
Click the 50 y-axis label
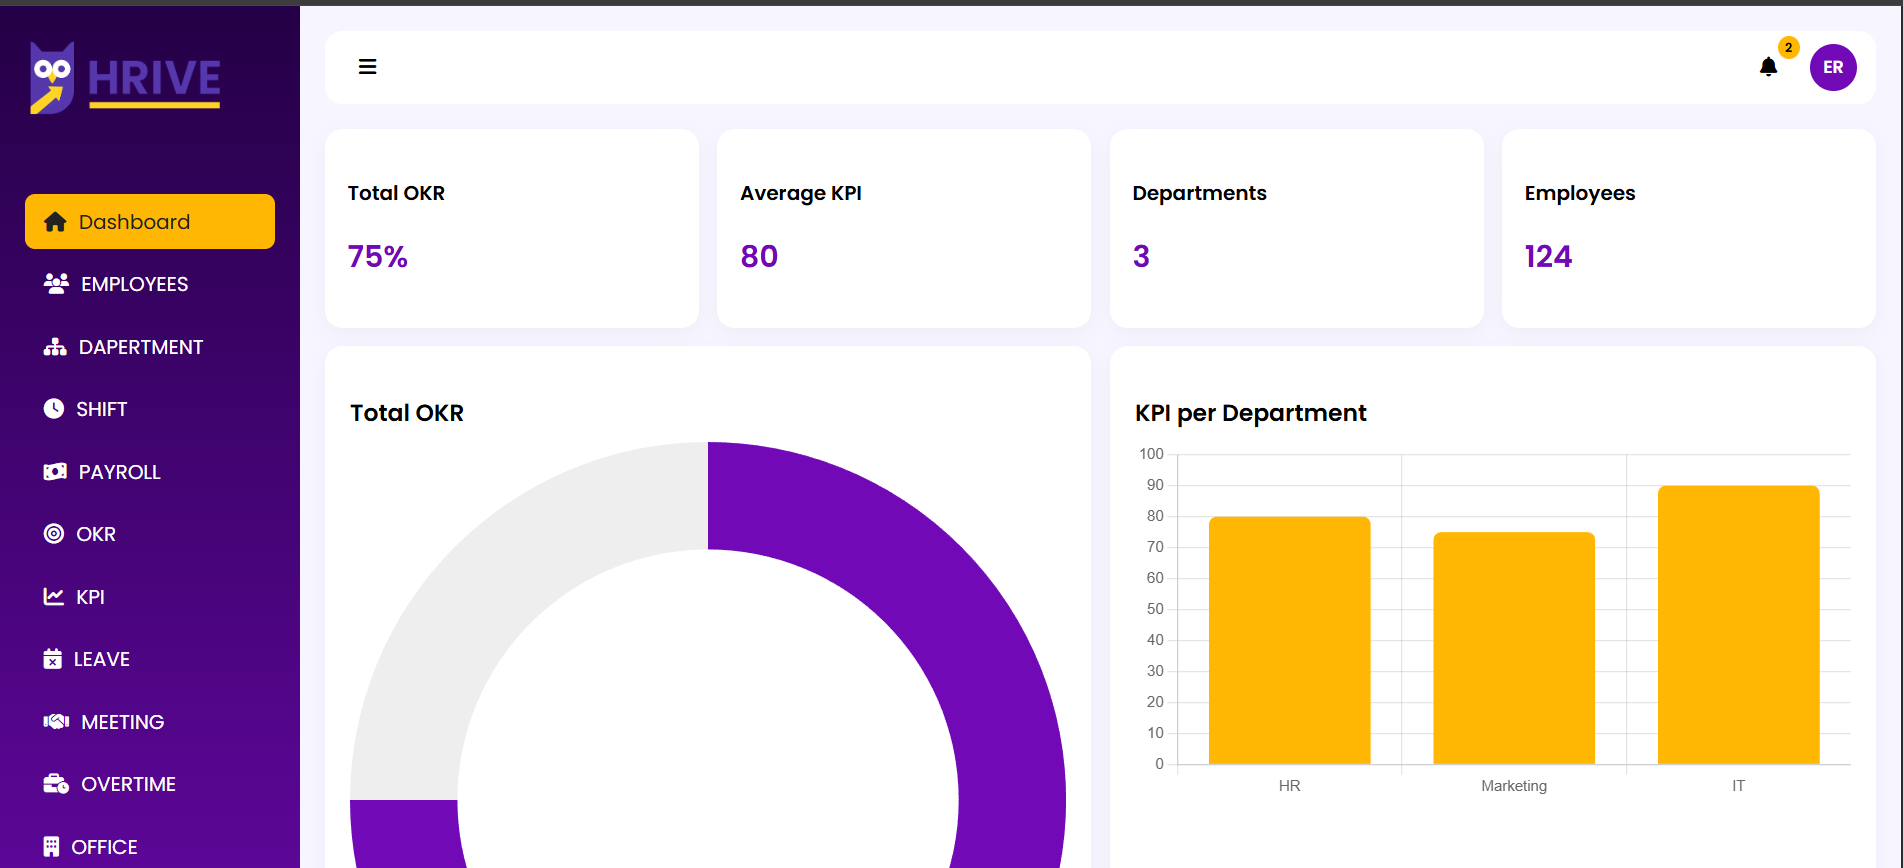coord(1155,609)
